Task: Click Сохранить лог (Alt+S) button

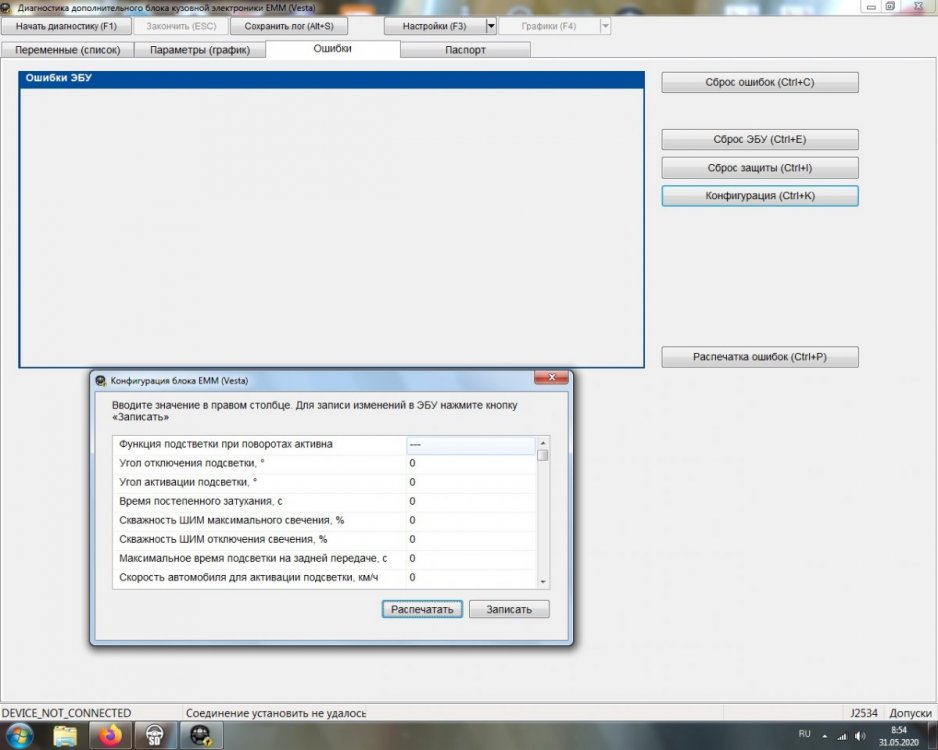Action: coord(288,26)
